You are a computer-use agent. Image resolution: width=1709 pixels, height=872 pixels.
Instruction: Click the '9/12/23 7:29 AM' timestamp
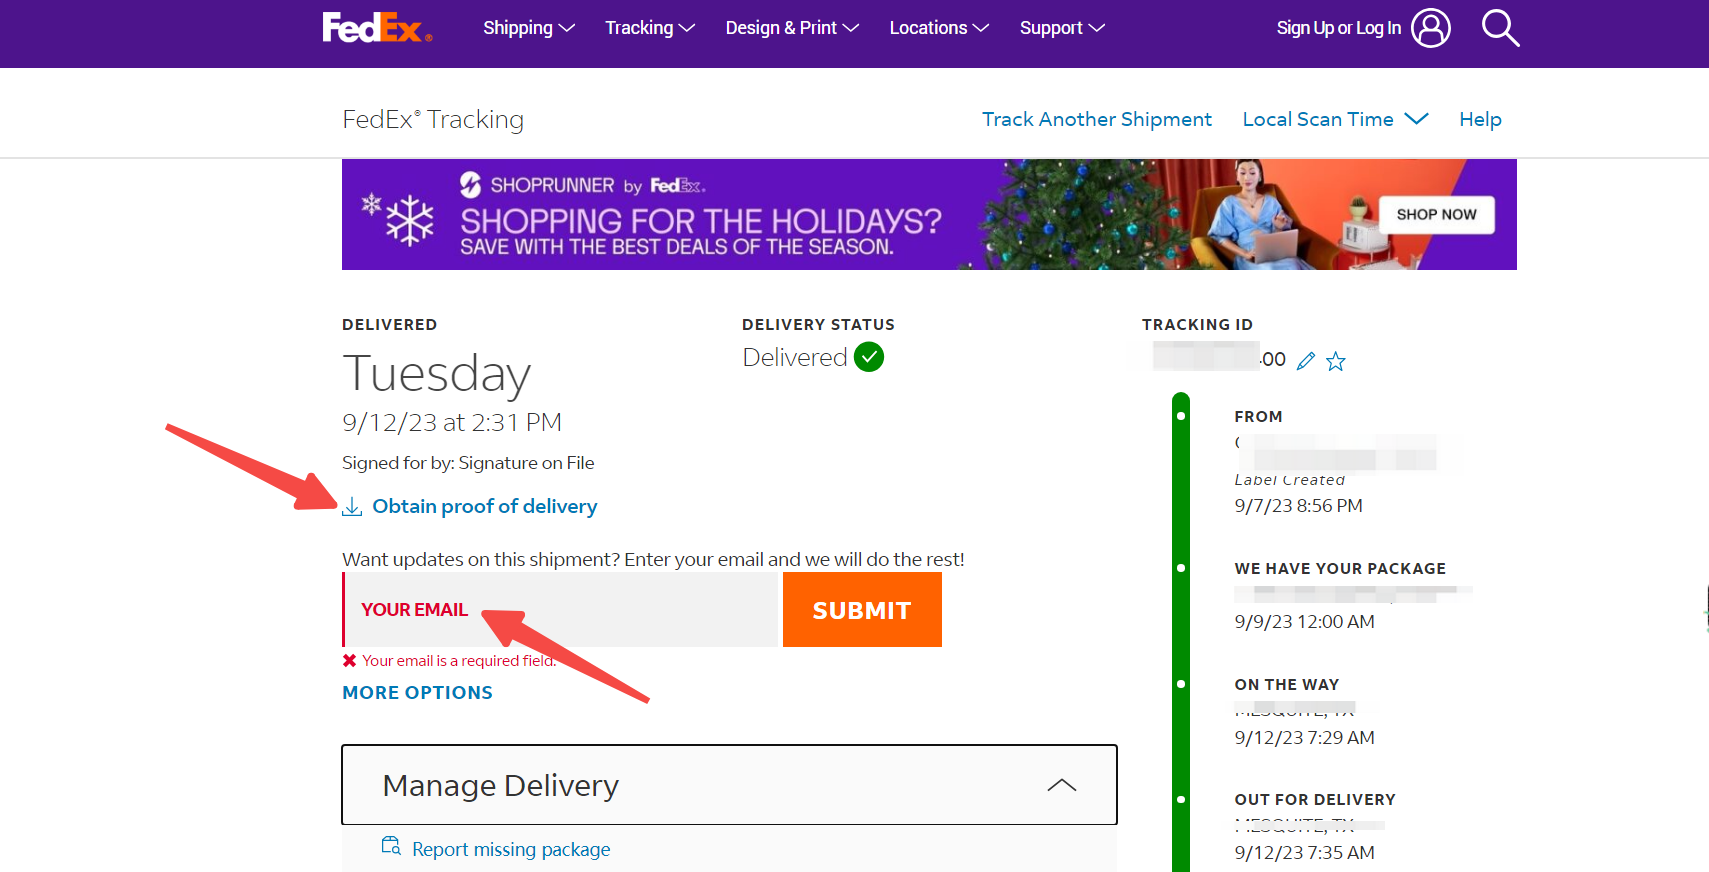[1304, 738]
